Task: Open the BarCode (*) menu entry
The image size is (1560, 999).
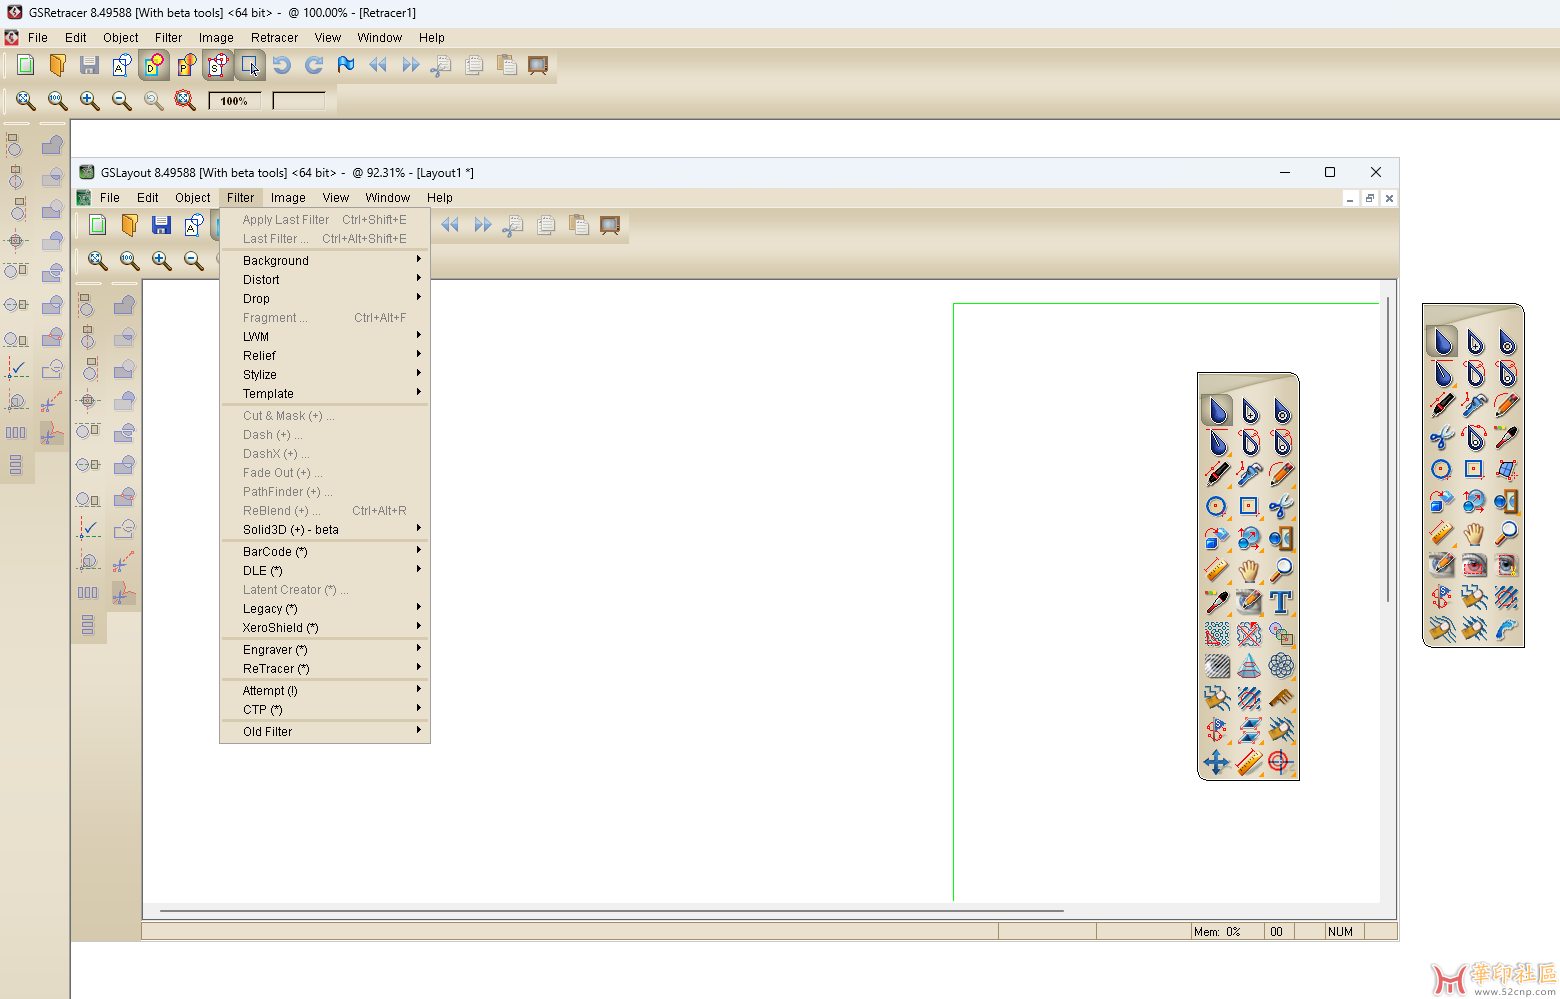Action: 325,551
